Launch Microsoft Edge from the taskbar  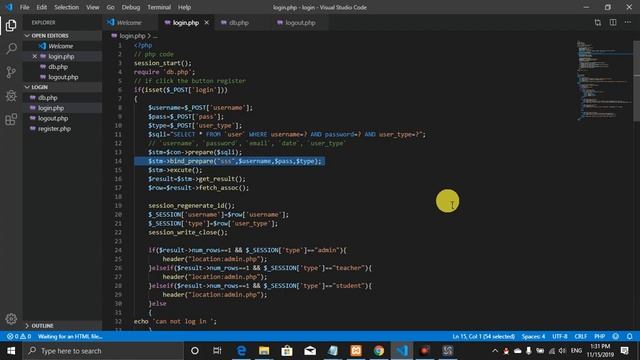(x=241, y=351)
